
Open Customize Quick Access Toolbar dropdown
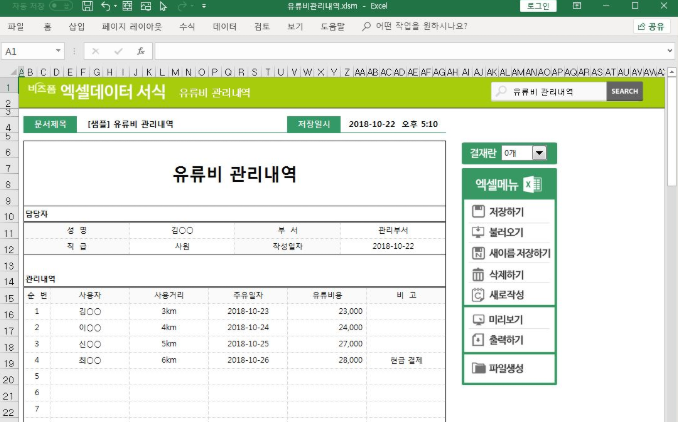pyautogui.click(x=204, y=6)
